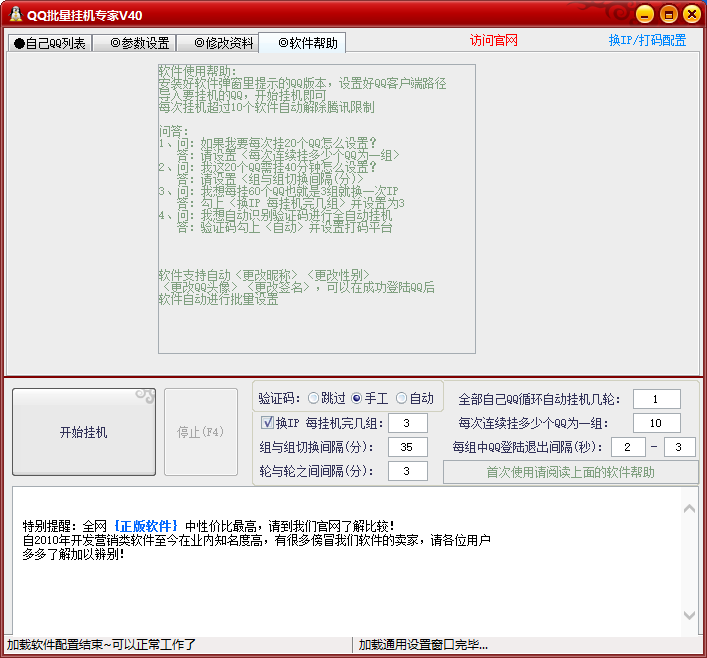The width and height of the screenshot is (707, 658).
Task: Click status text 加载软件配置结束~可以正常工作了
Action: pyautogui.click(x=101, y=644)
